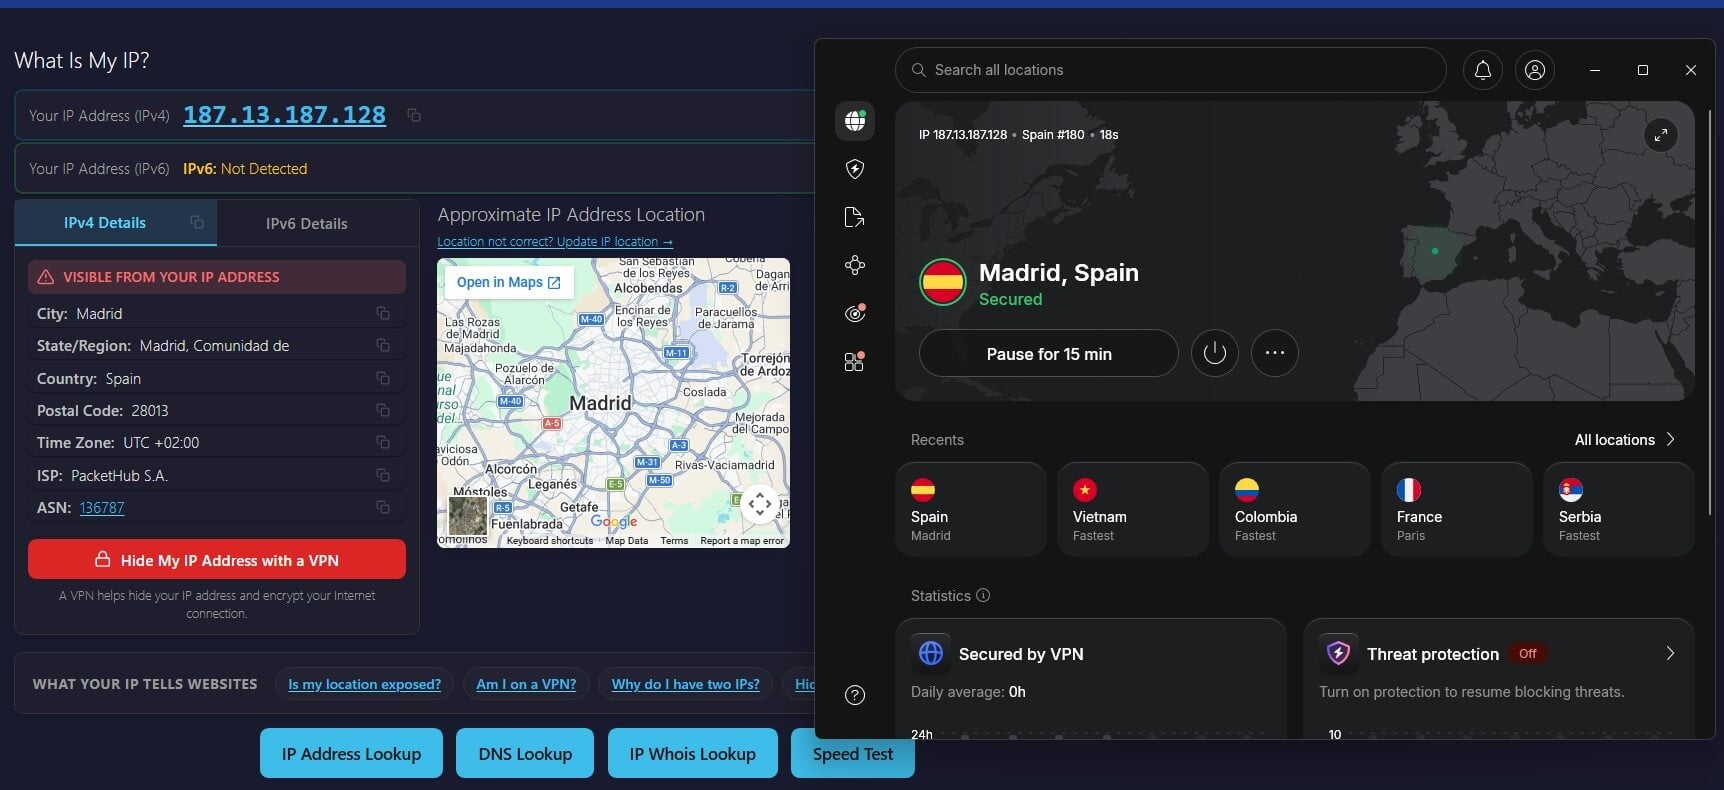Screen dimensions: 1724x790
Task: Switch to the IPv4 Details tab
Action: click(116, 223)
